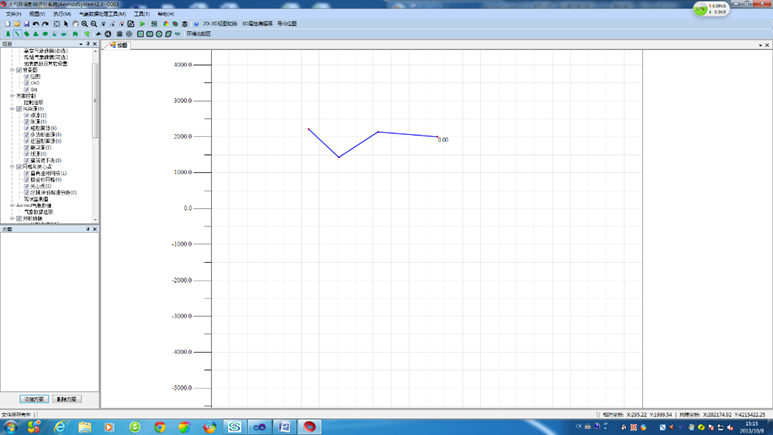Collapse the 网格和关心点 tree node
Screen dimensions: 773x435
click(x=12, y=167)
